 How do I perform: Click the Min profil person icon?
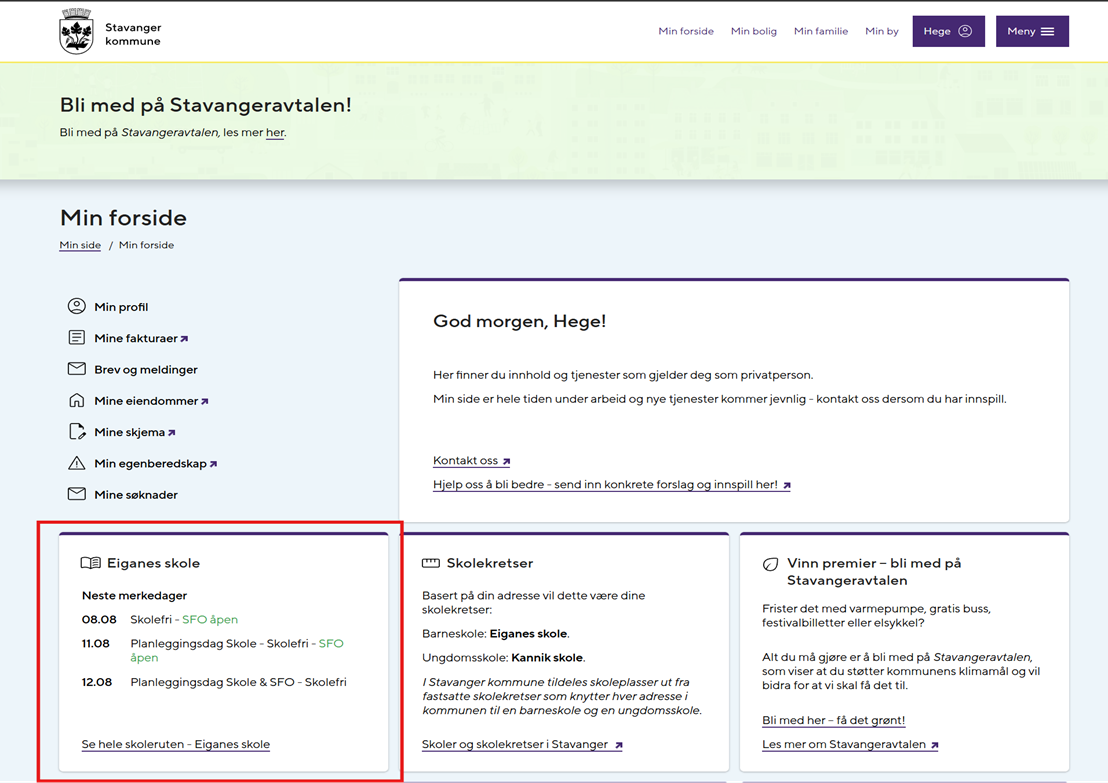(76, 306)
